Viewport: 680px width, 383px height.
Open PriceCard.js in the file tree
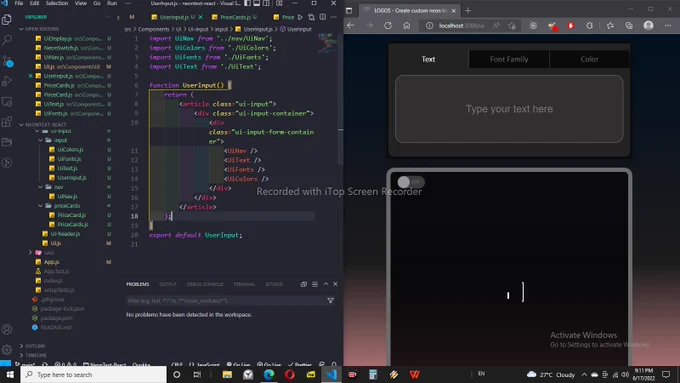pos(72,215)
